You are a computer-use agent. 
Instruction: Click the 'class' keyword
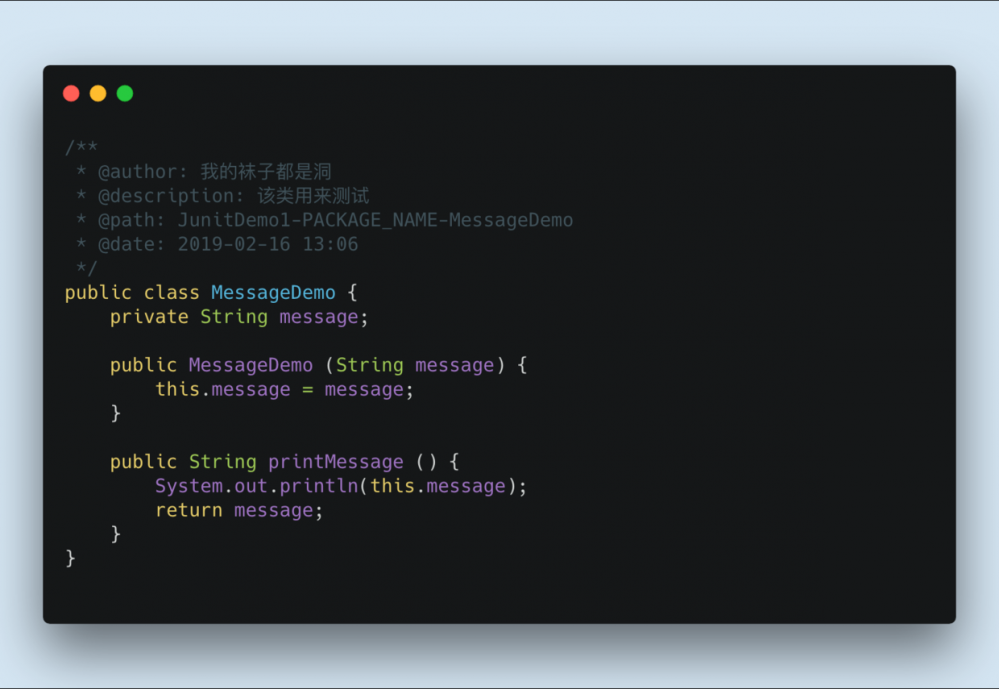tap(171, 293)
